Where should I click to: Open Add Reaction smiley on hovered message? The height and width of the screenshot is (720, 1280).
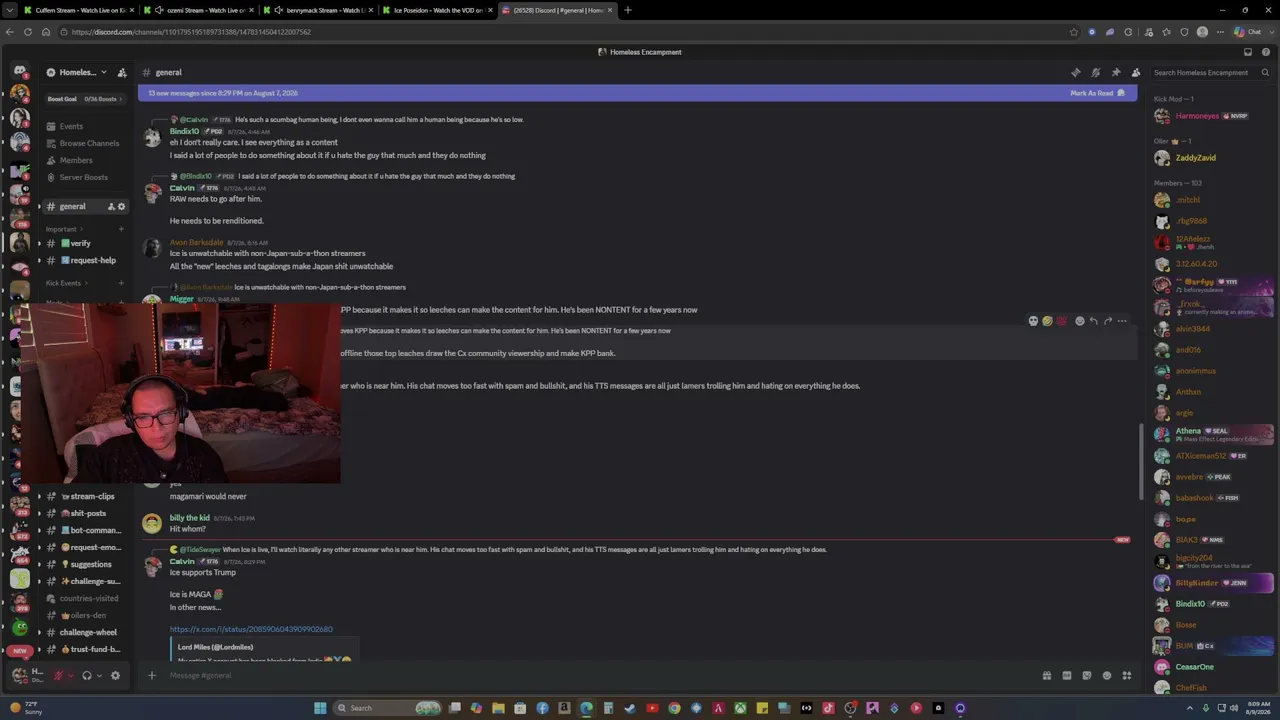pyautogui.click(x=1080, y=321)
